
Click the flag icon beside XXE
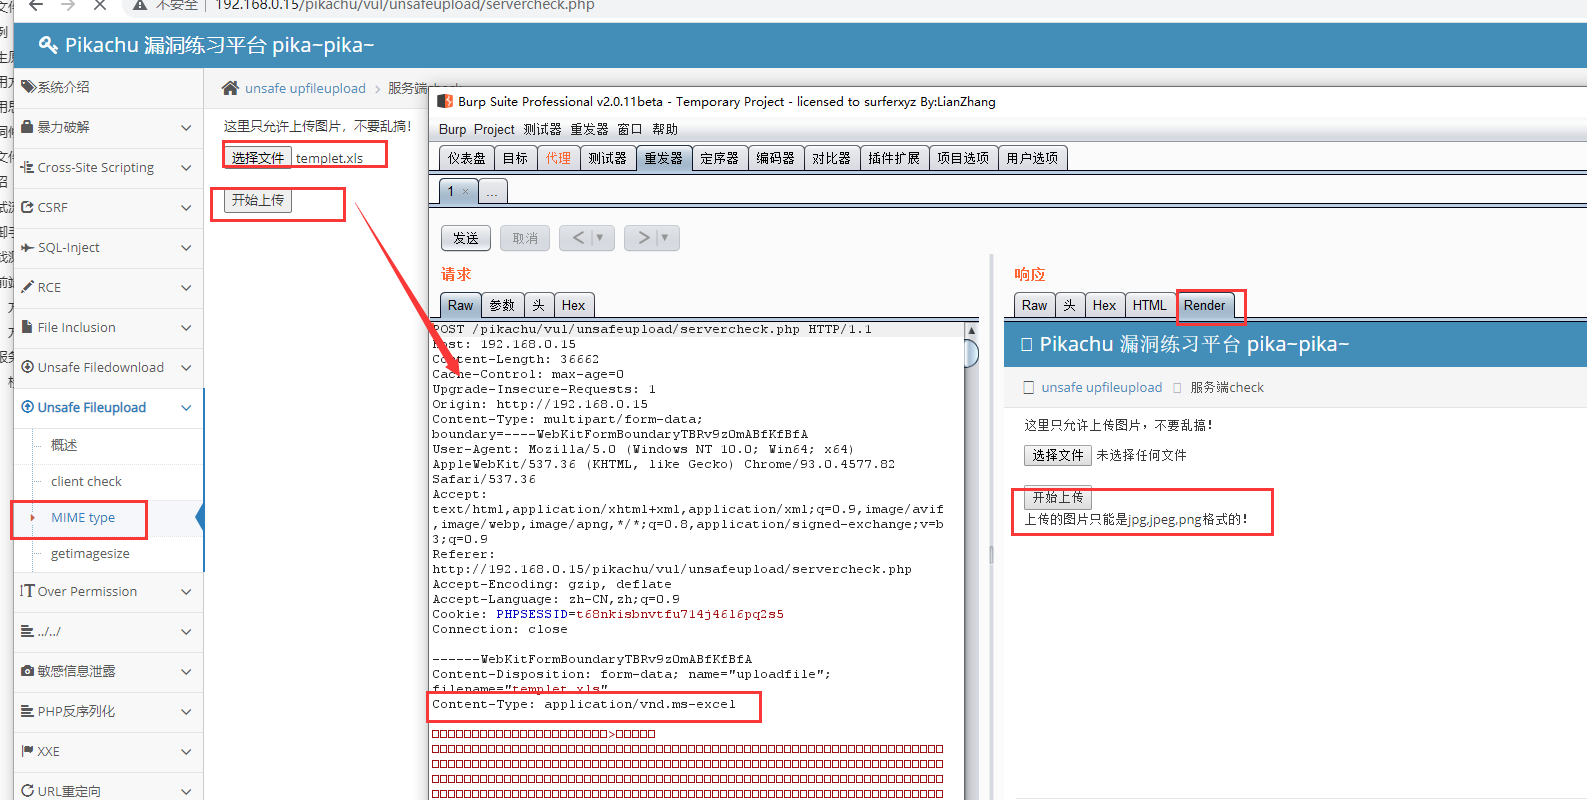pos(28,751)
